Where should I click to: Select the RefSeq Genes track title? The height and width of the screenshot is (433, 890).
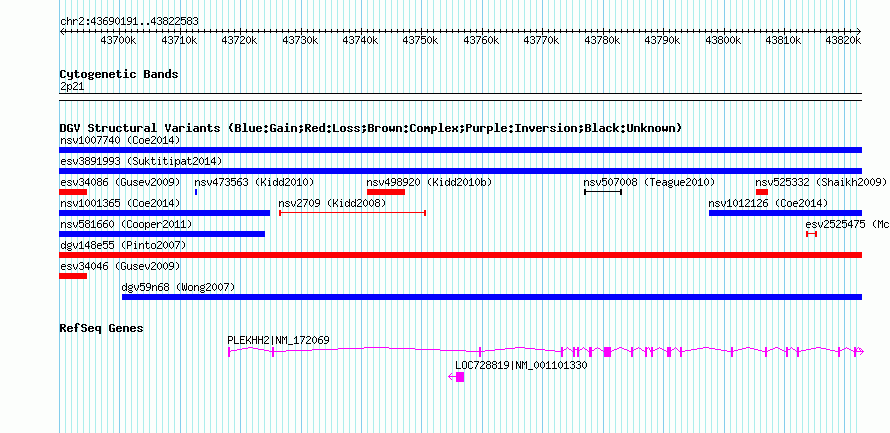102,328
